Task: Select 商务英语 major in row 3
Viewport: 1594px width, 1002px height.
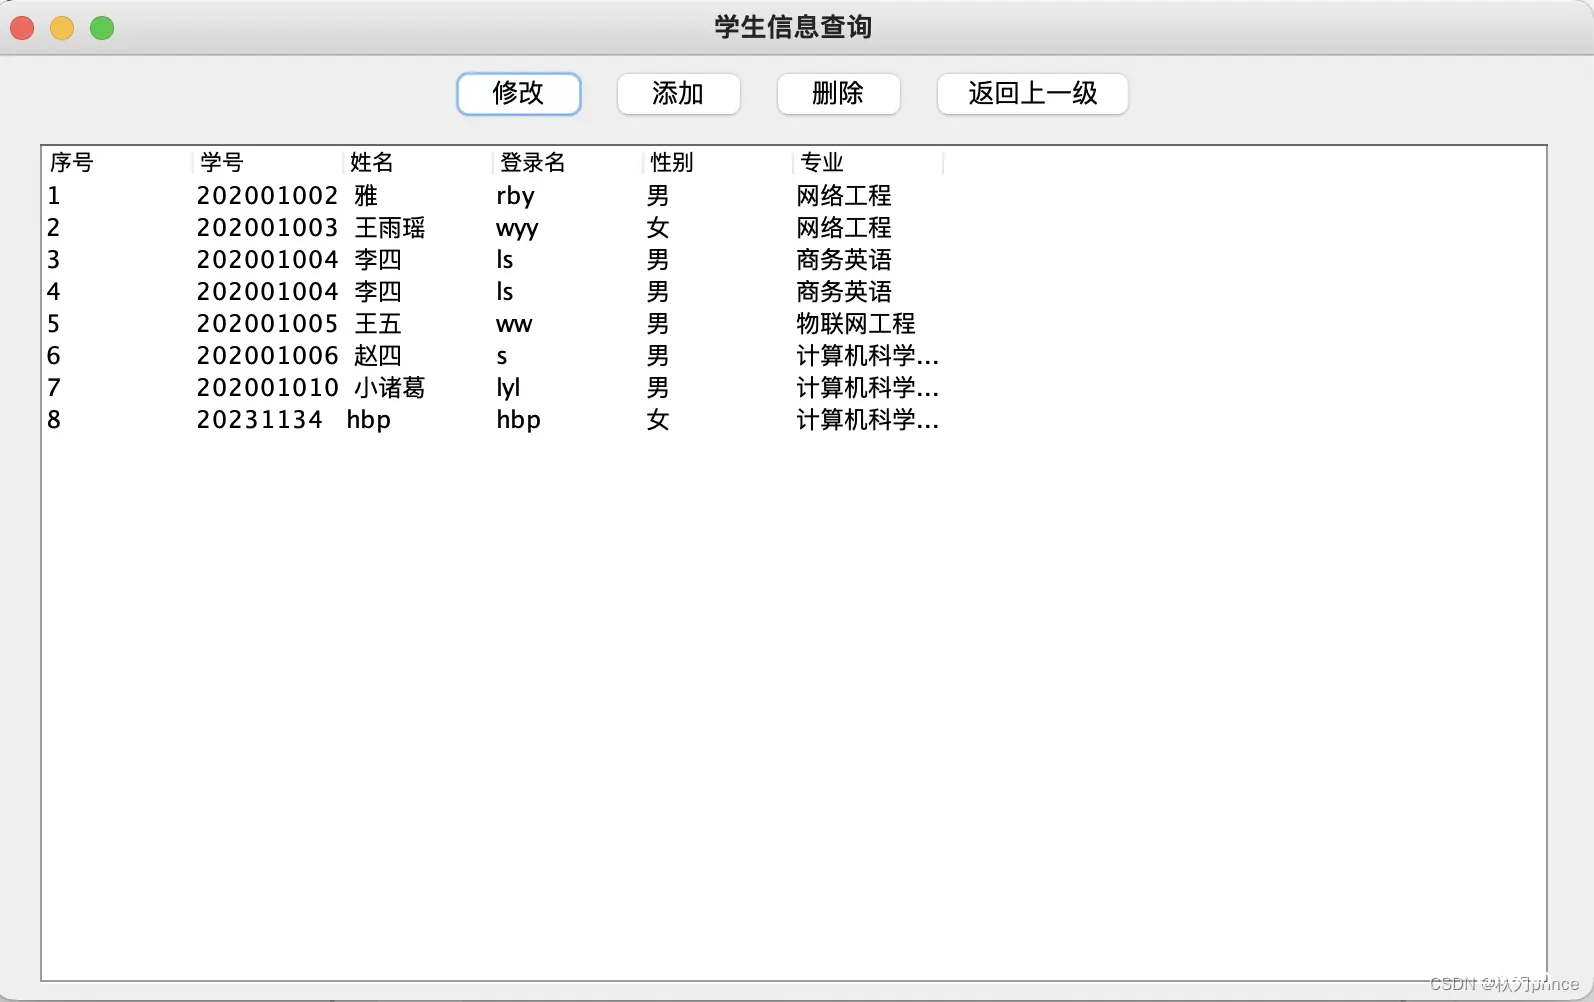Action: (x=867, y=260)
